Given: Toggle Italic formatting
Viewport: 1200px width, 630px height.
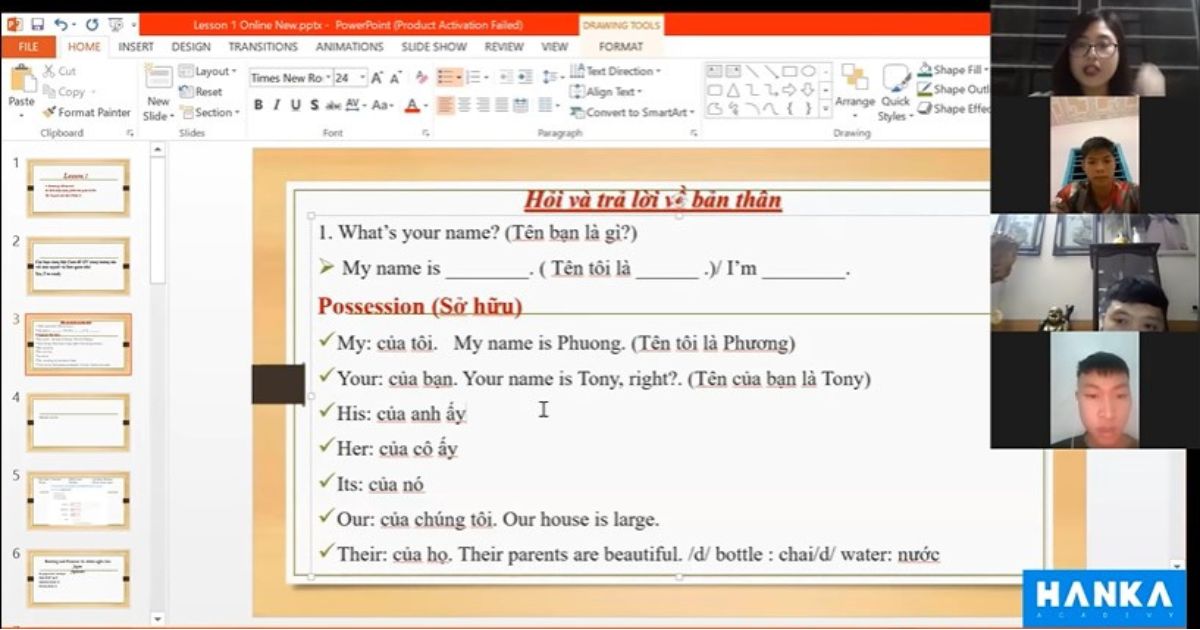Looking at the screenshot, I should (277, 103).
